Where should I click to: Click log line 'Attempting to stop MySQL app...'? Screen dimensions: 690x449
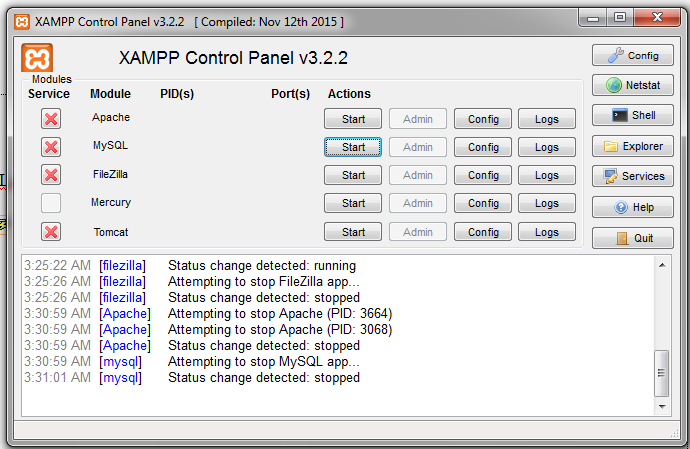click(x=264, y=361)
